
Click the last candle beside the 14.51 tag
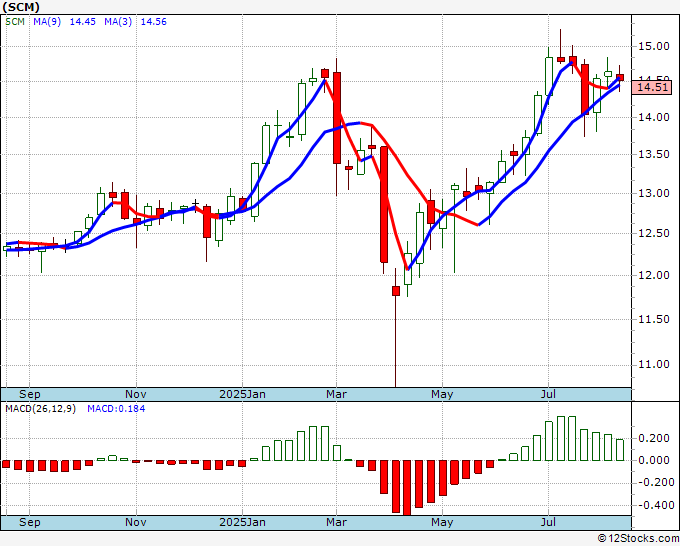pos(620,77)
